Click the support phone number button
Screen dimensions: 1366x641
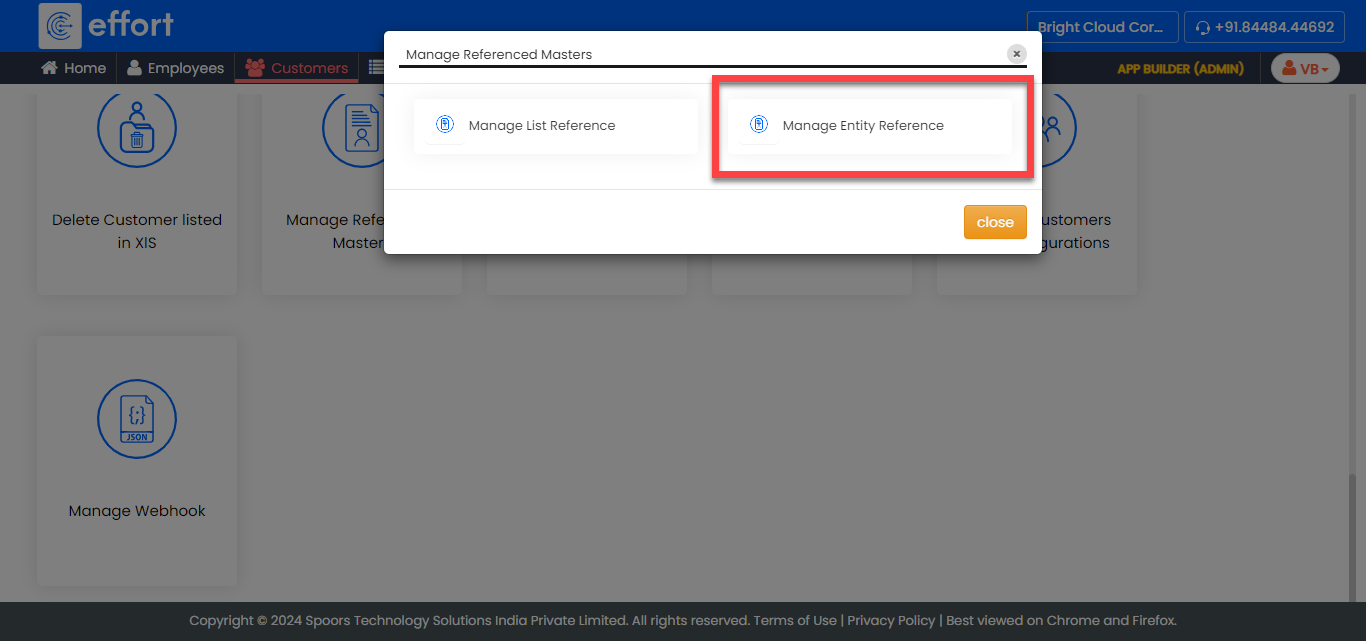[1264, 27]
